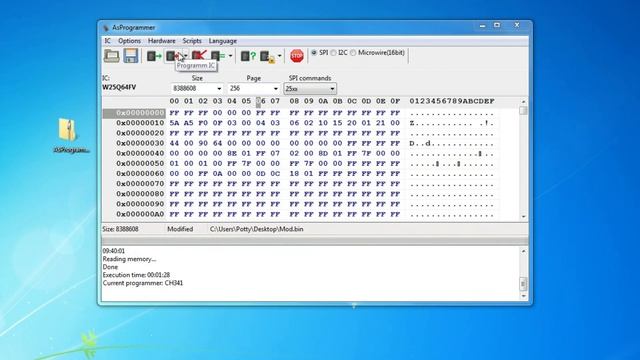The image size is (640, 360).
Task: Click the 00 column header in hex view
Action: 174,101
